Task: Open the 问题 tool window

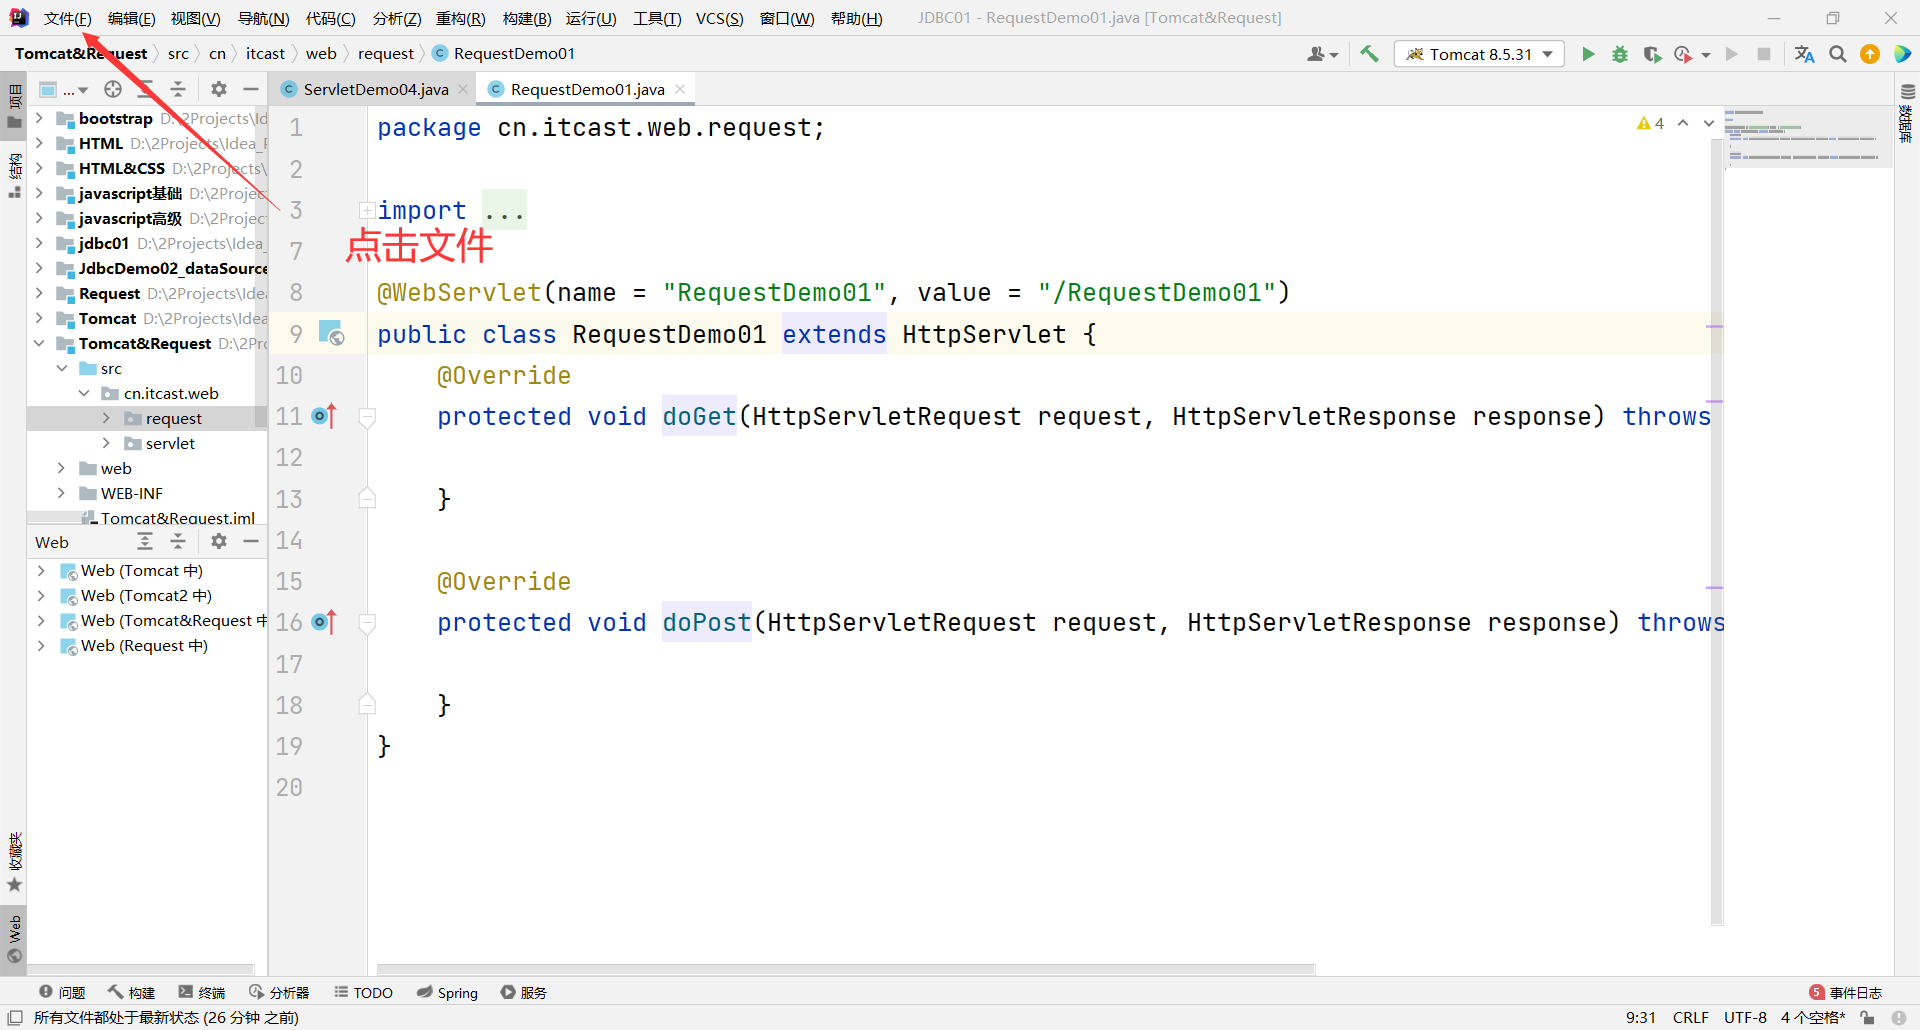Action: [x=62, y=992]
